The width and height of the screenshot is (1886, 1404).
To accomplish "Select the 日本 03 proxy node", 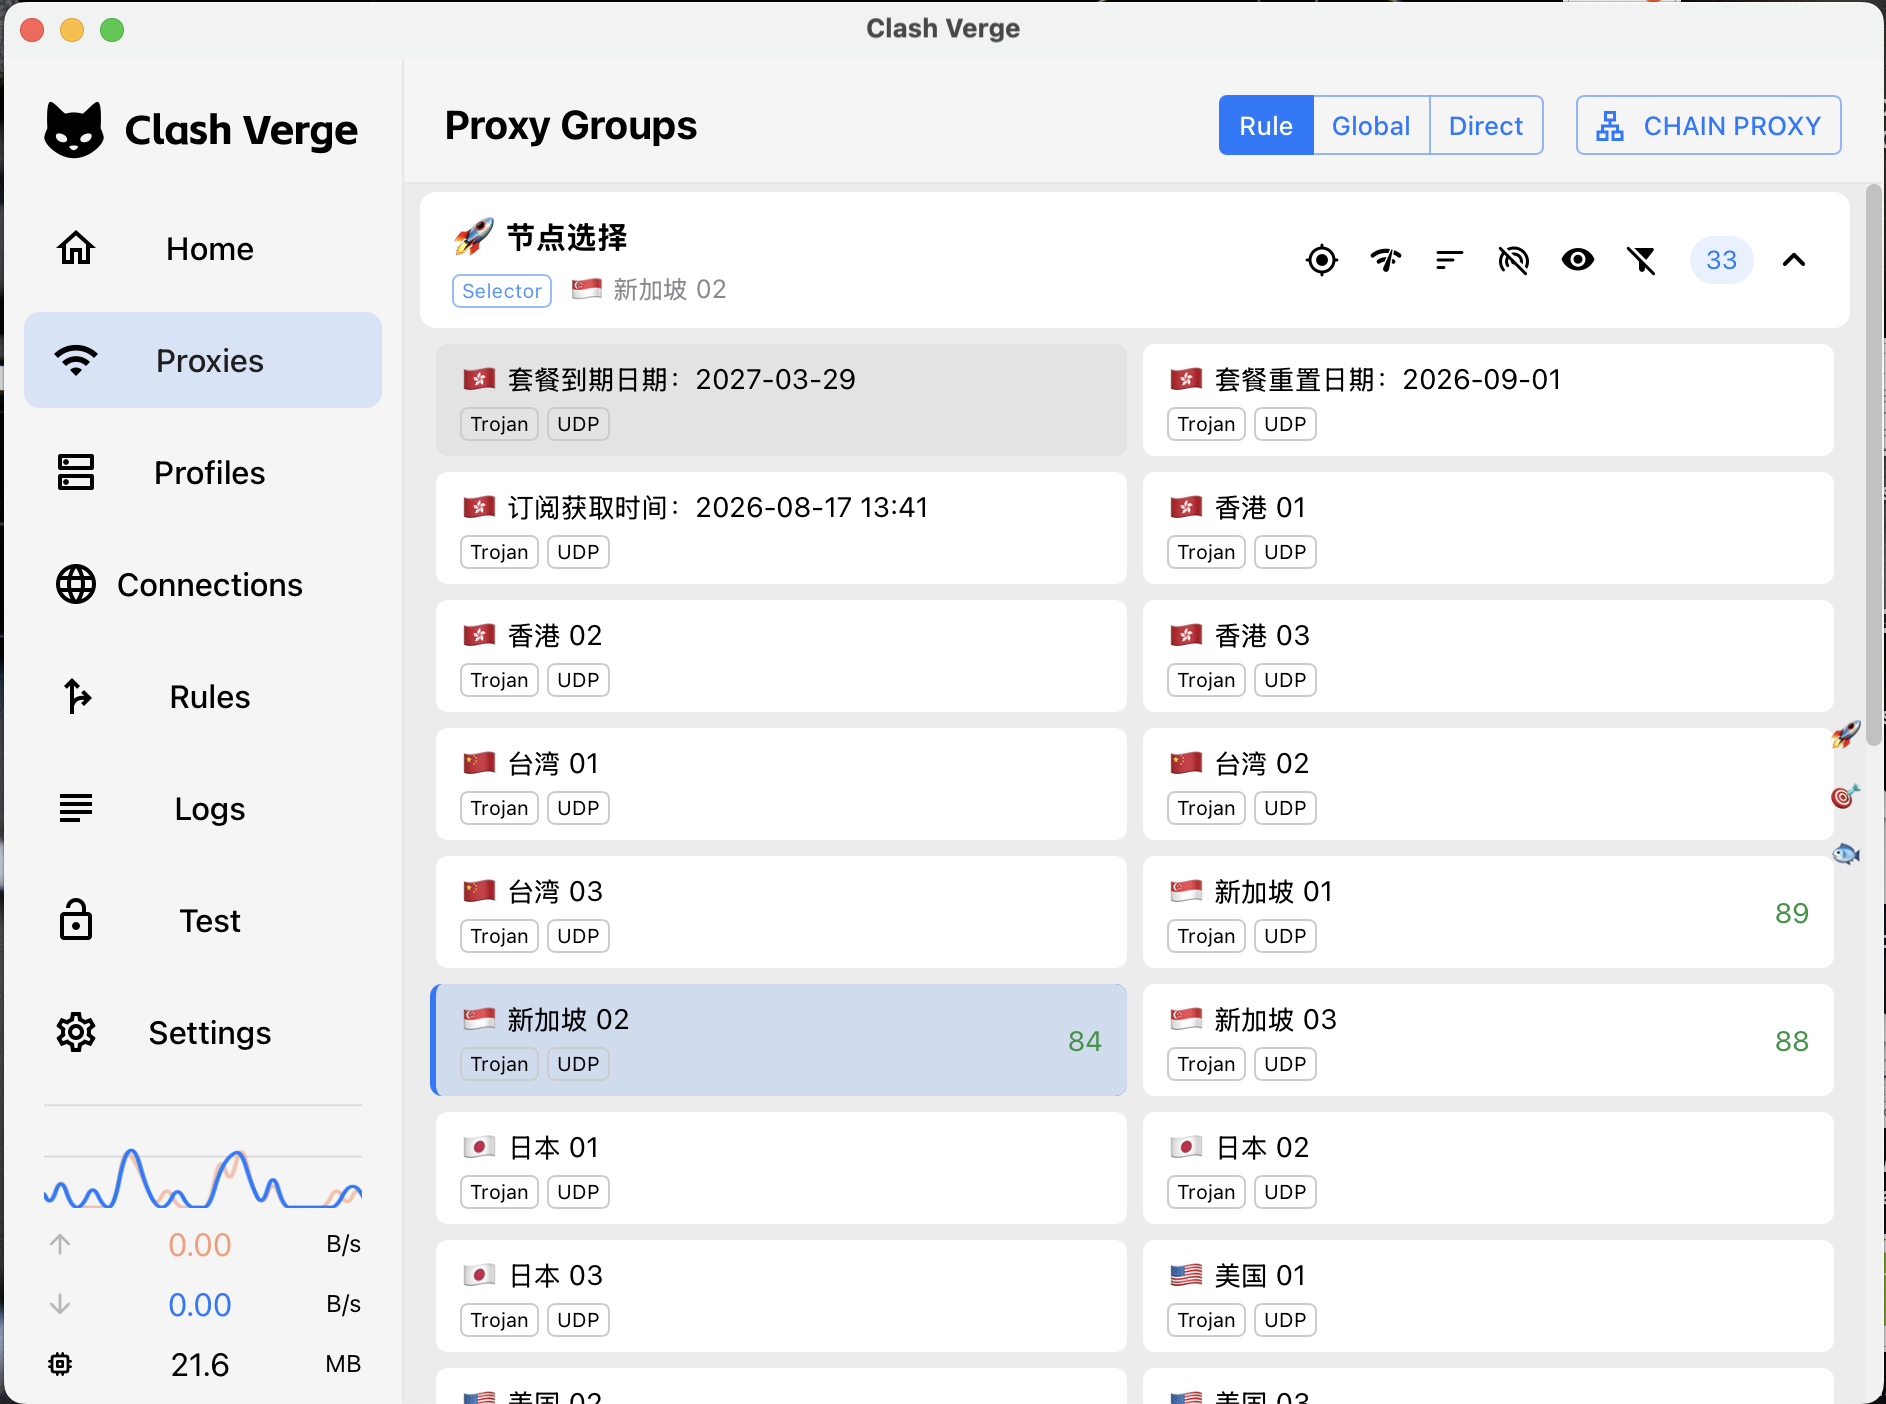I will click(x=781, y=1296).
